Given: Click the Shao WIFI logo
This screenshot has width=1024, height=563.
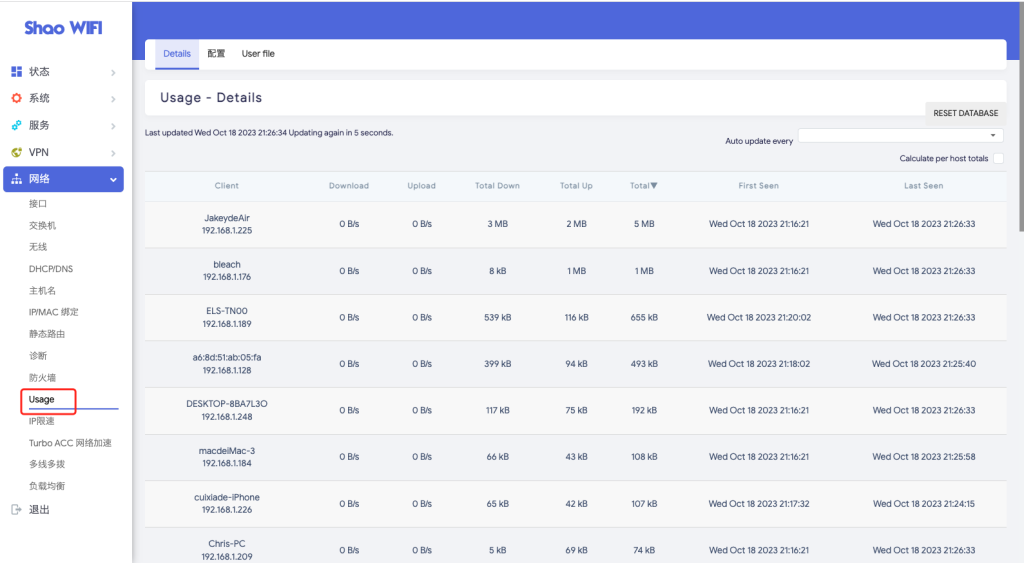Looking at the screenshot, I should (x=63, y=28).
